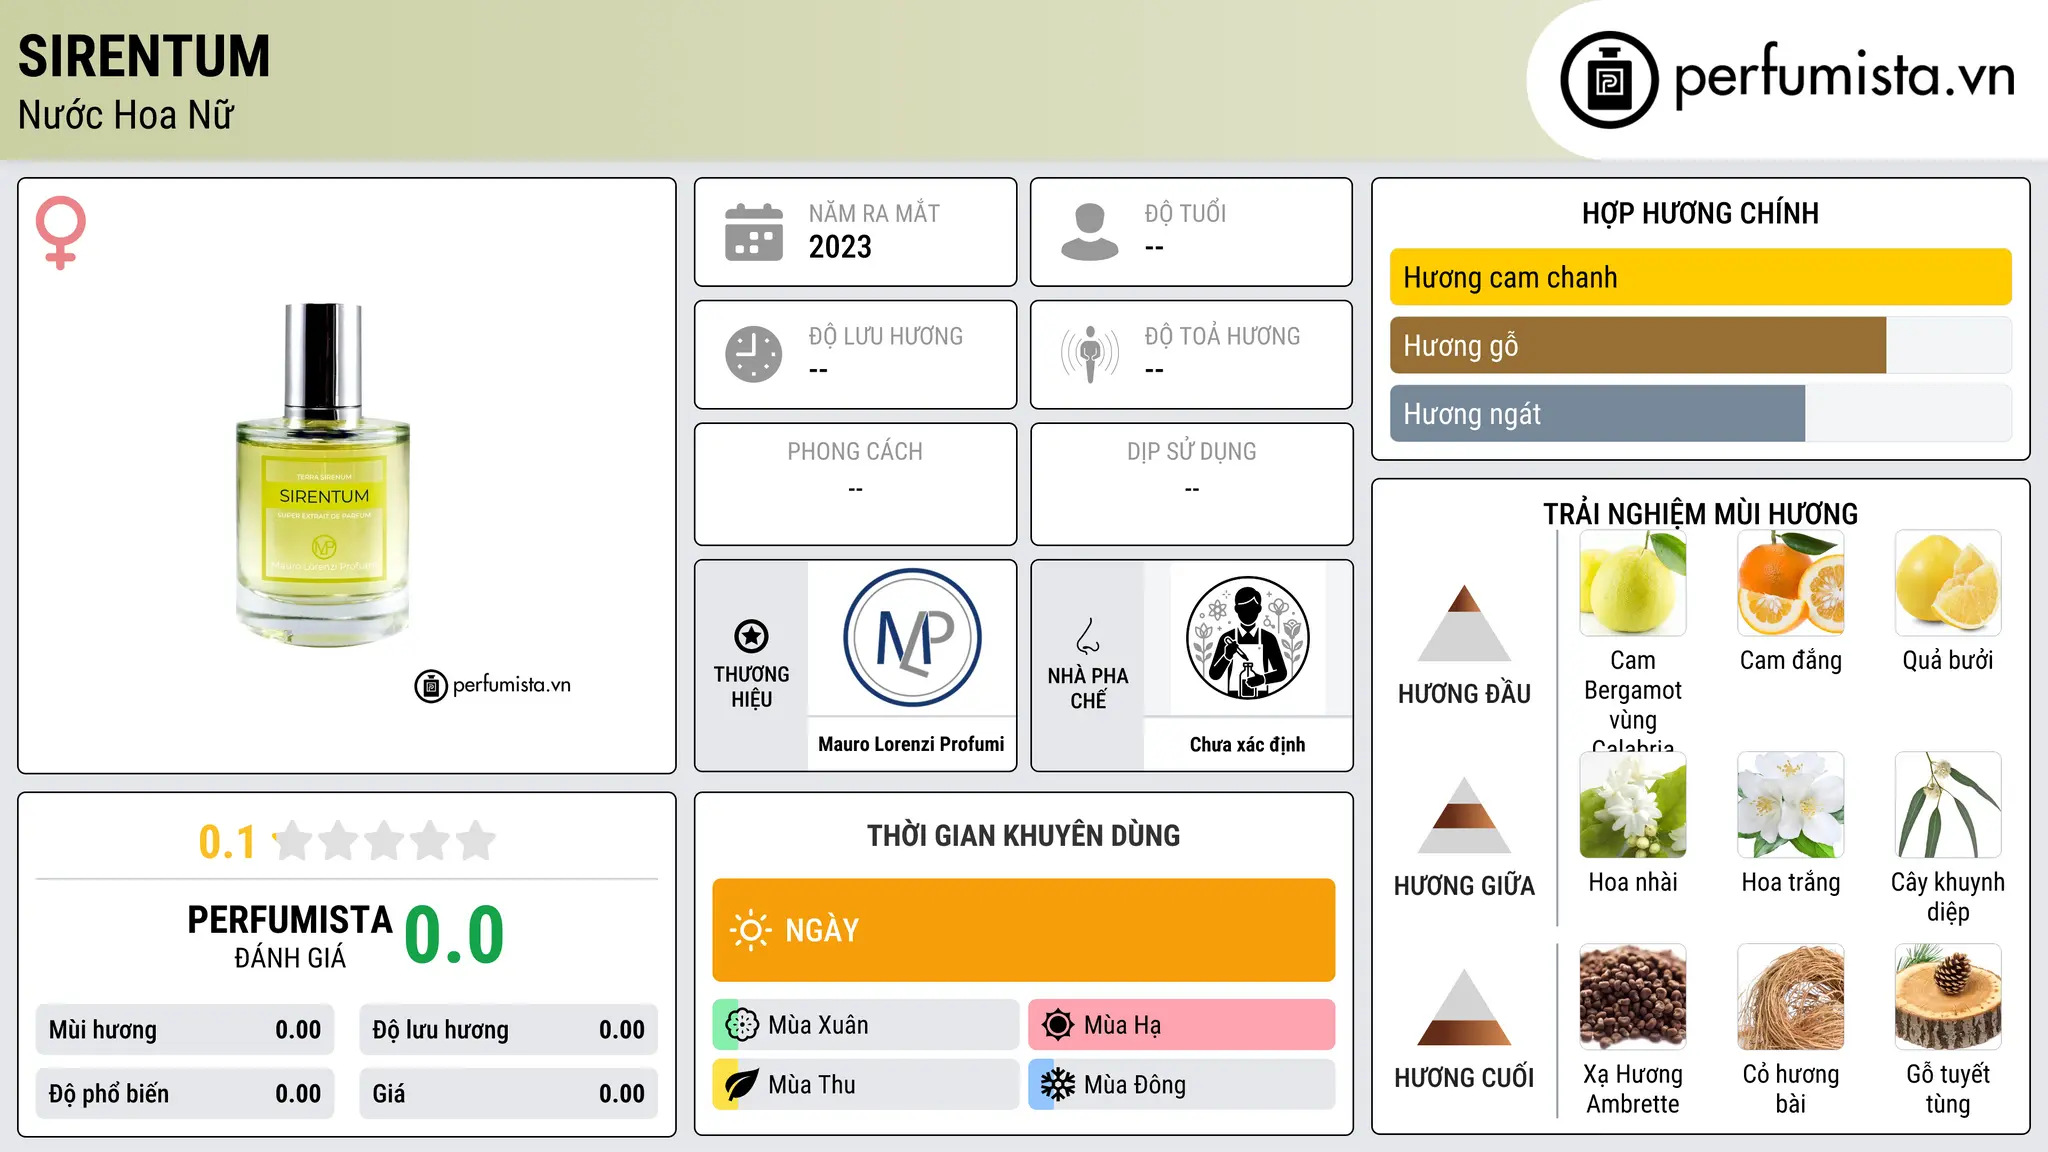Select the Quả bưởi note image
Viewport: 2048px width, 1152px height.
click(1948, 583)
